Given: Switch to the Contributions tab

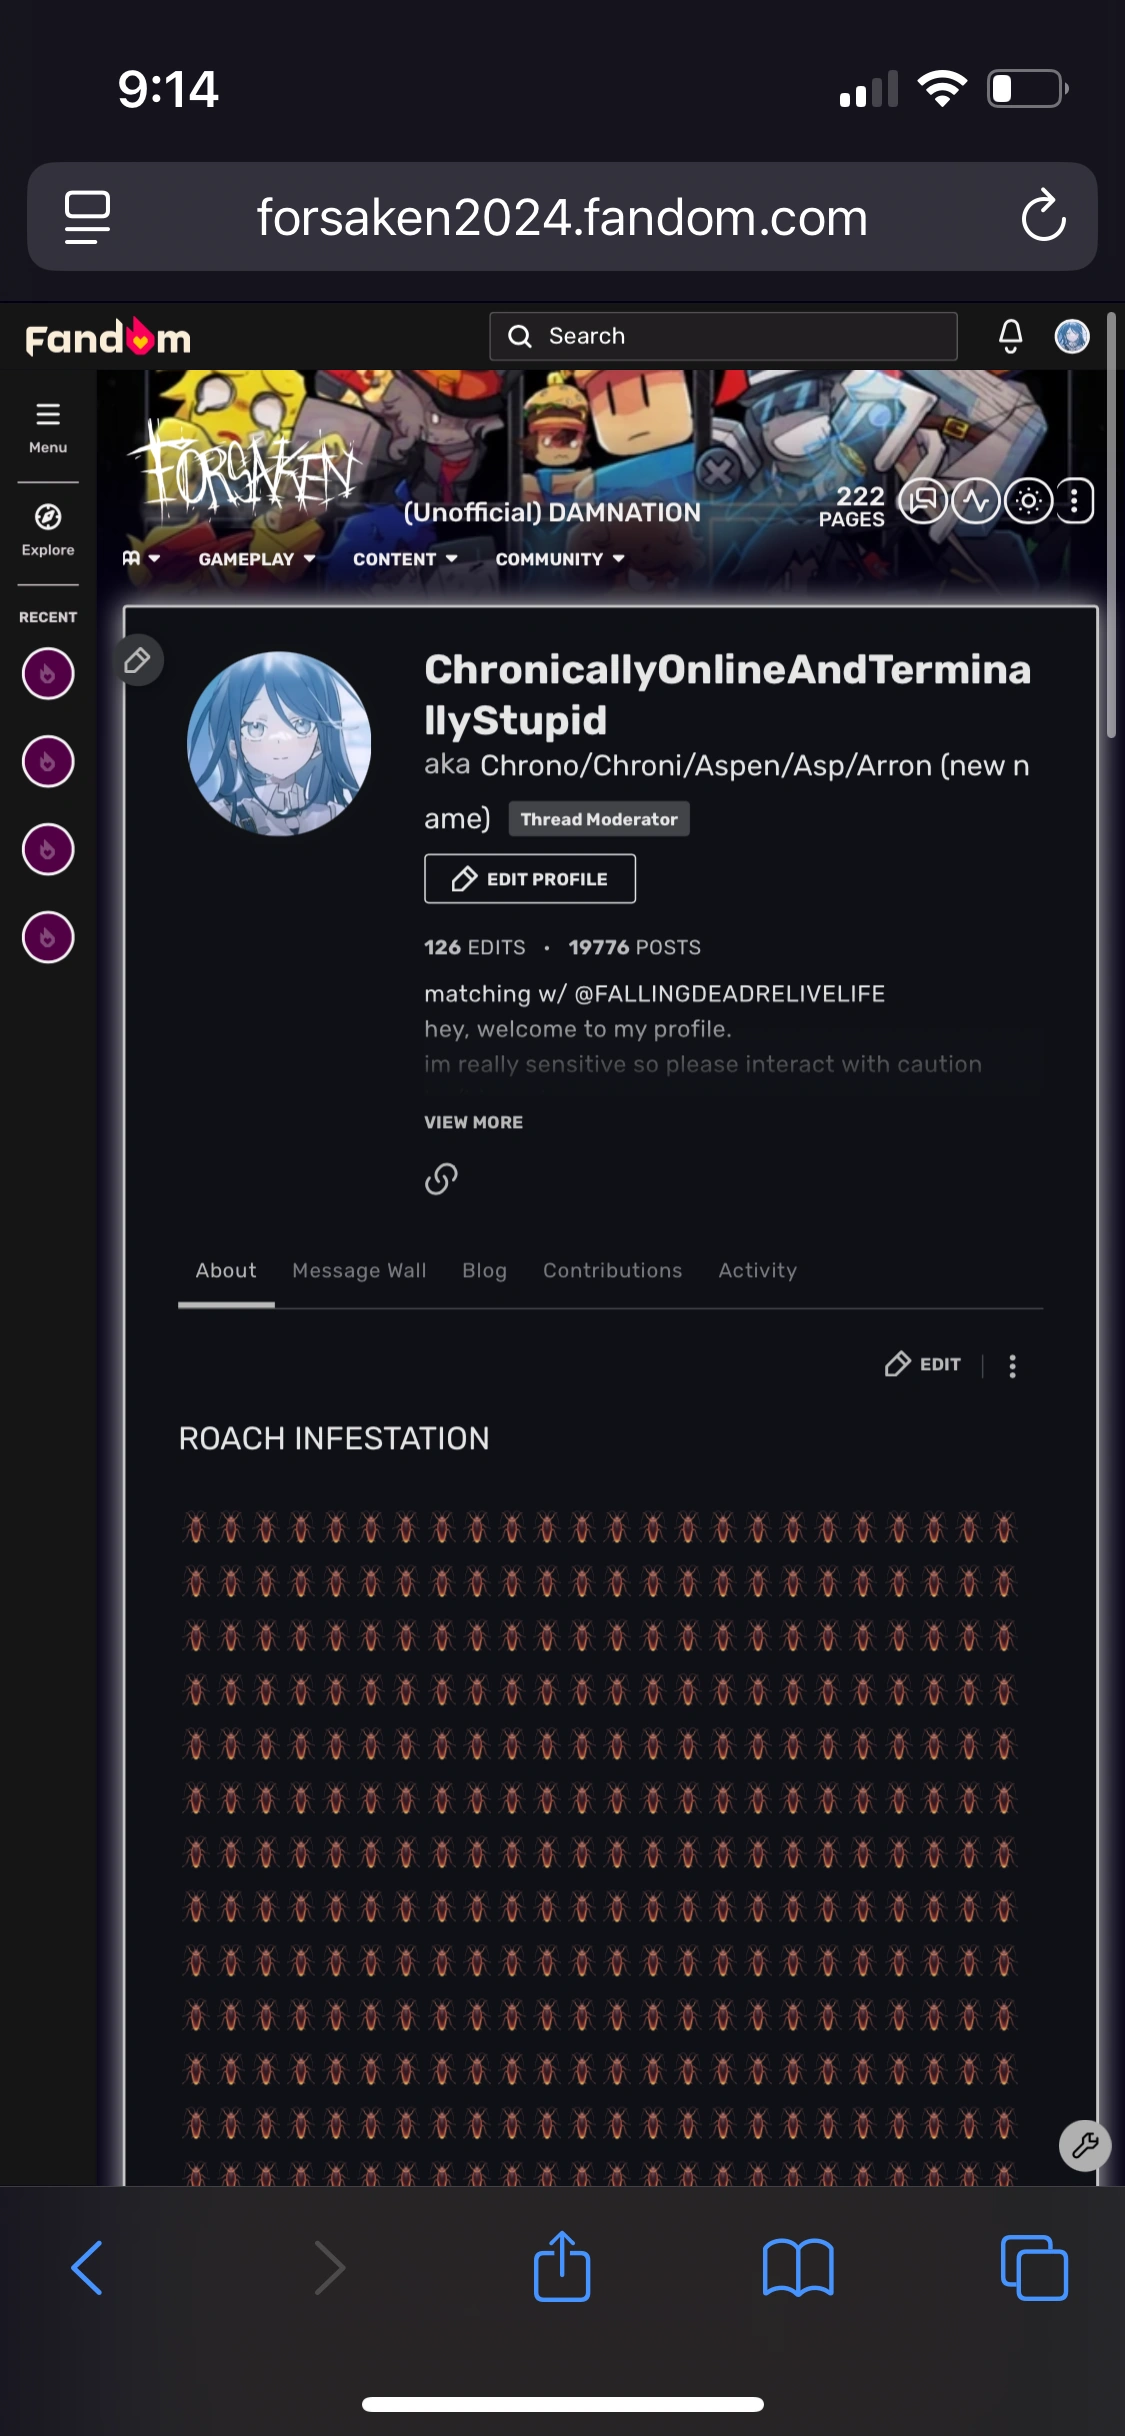Looking at the screenshot, I should (x=612, y=1270).
